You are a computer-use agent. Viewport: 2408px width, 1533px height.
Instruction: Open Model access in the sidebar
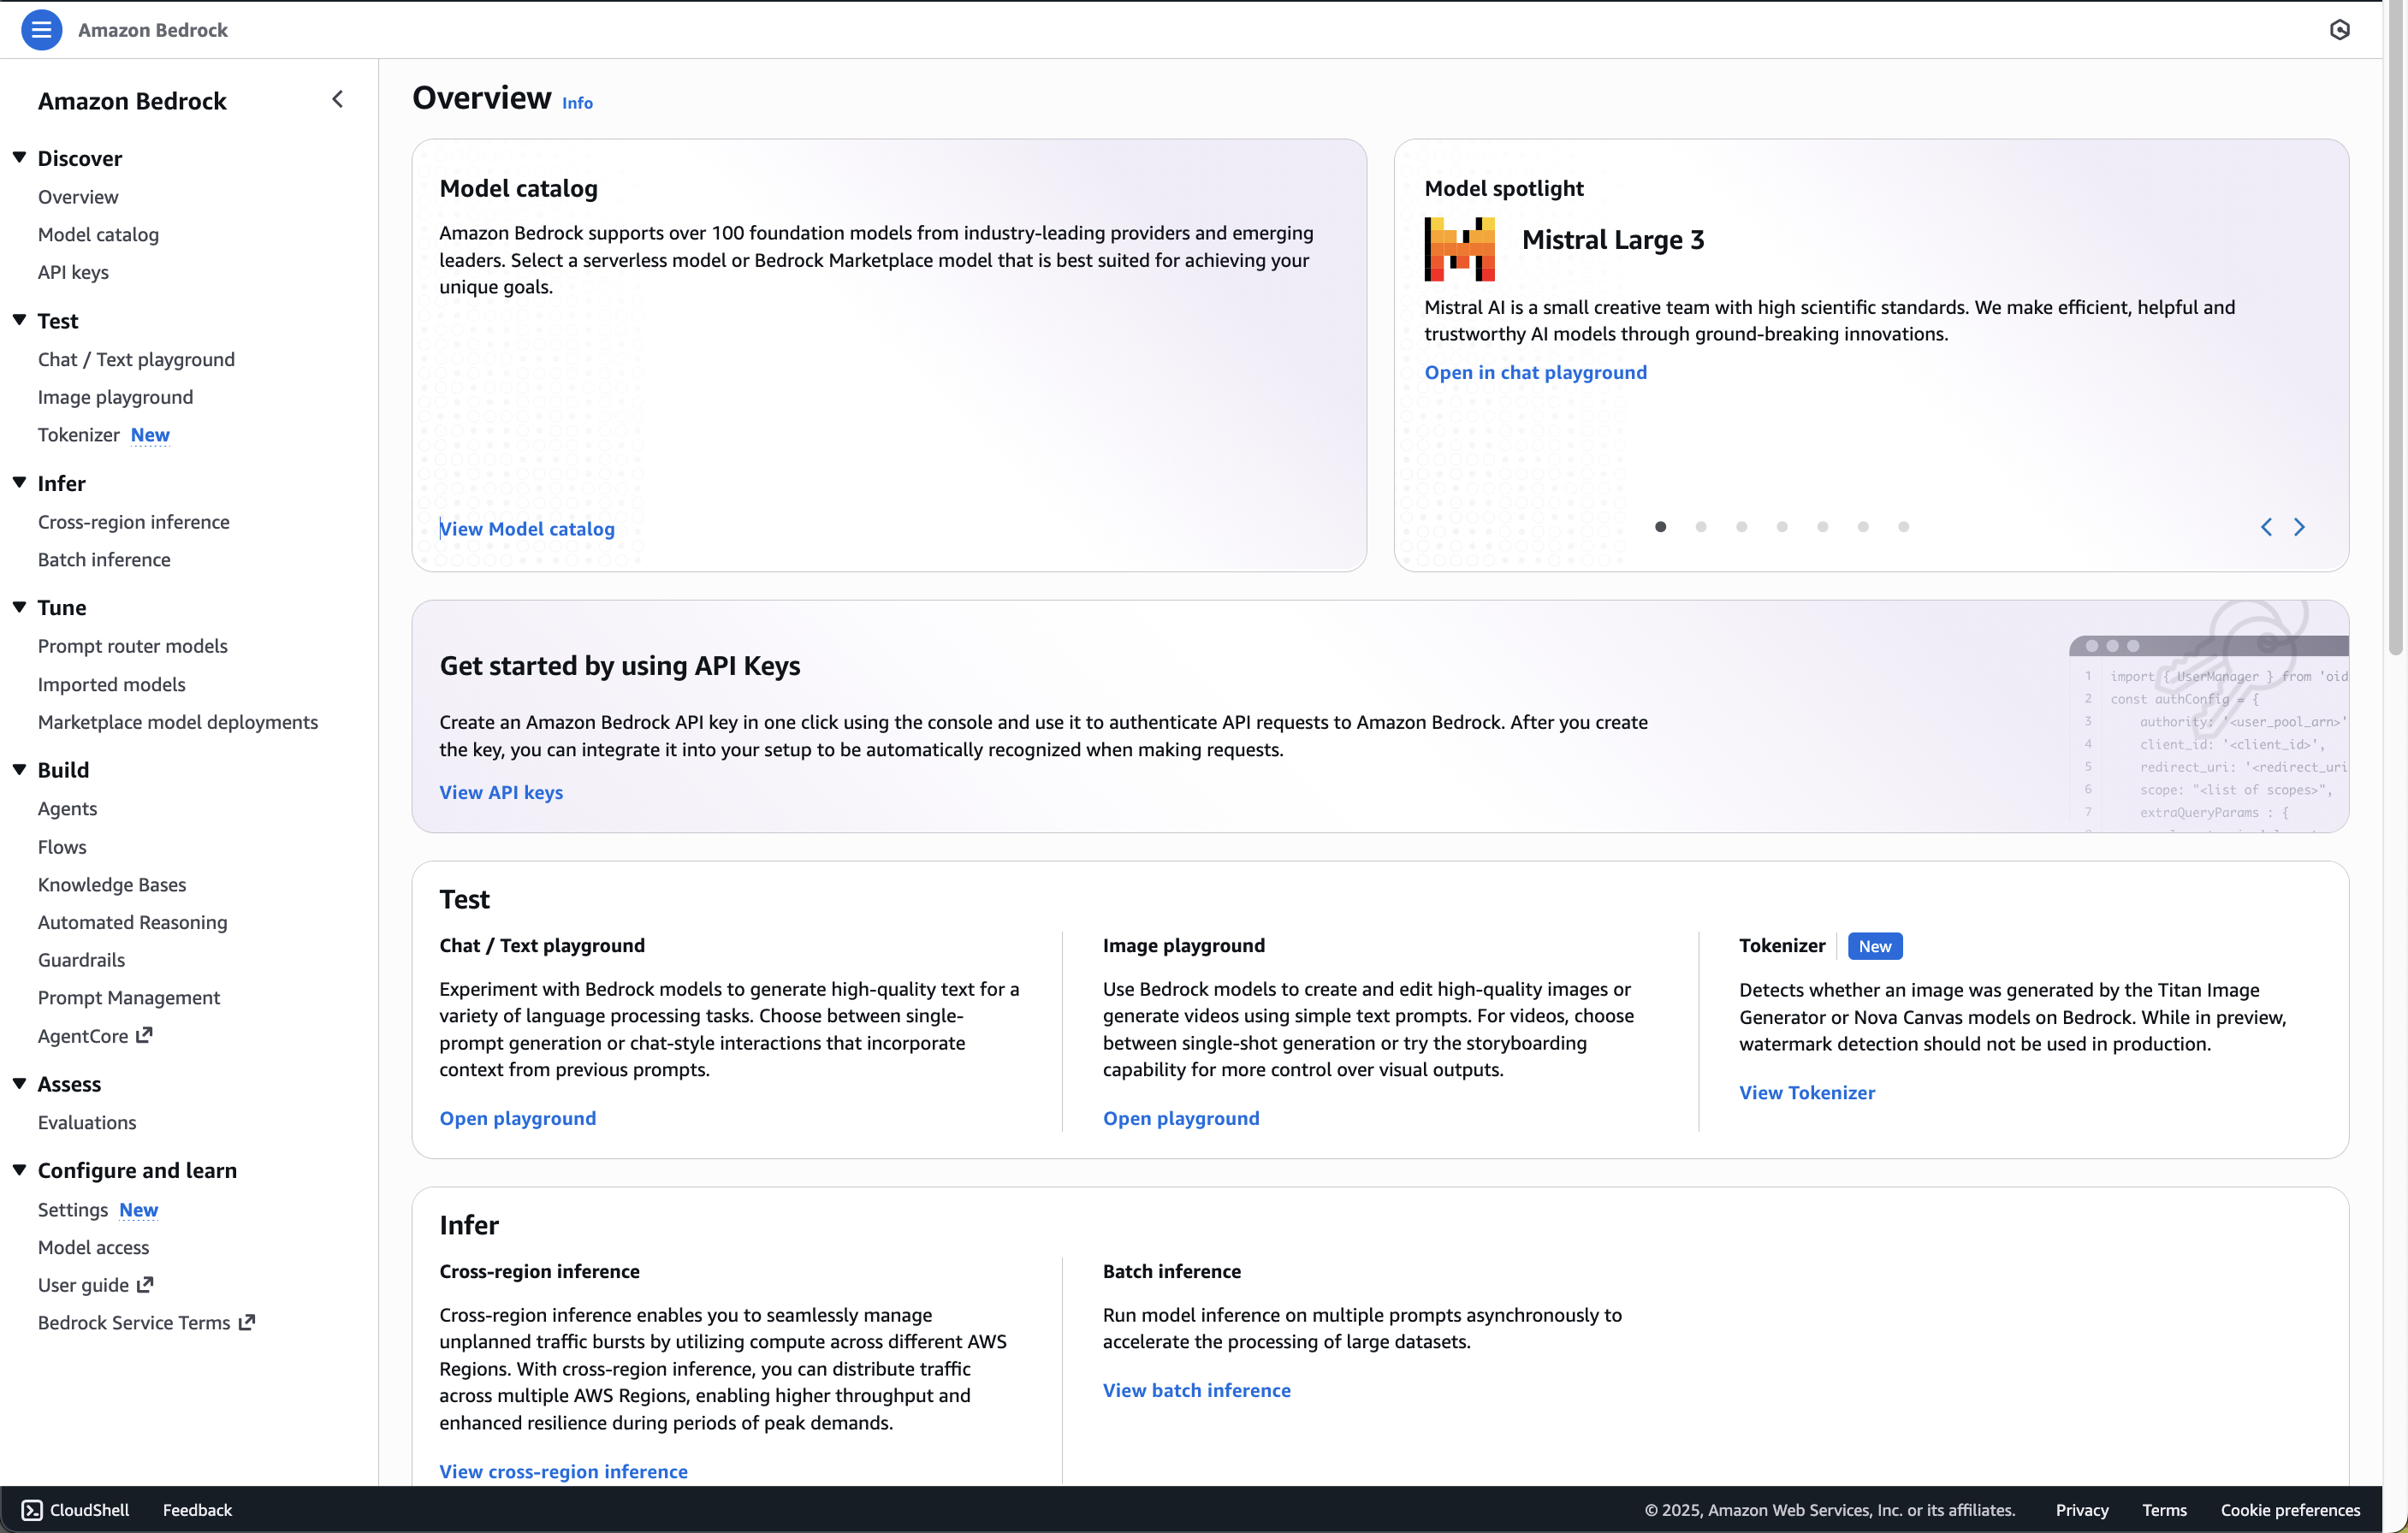93,1247
